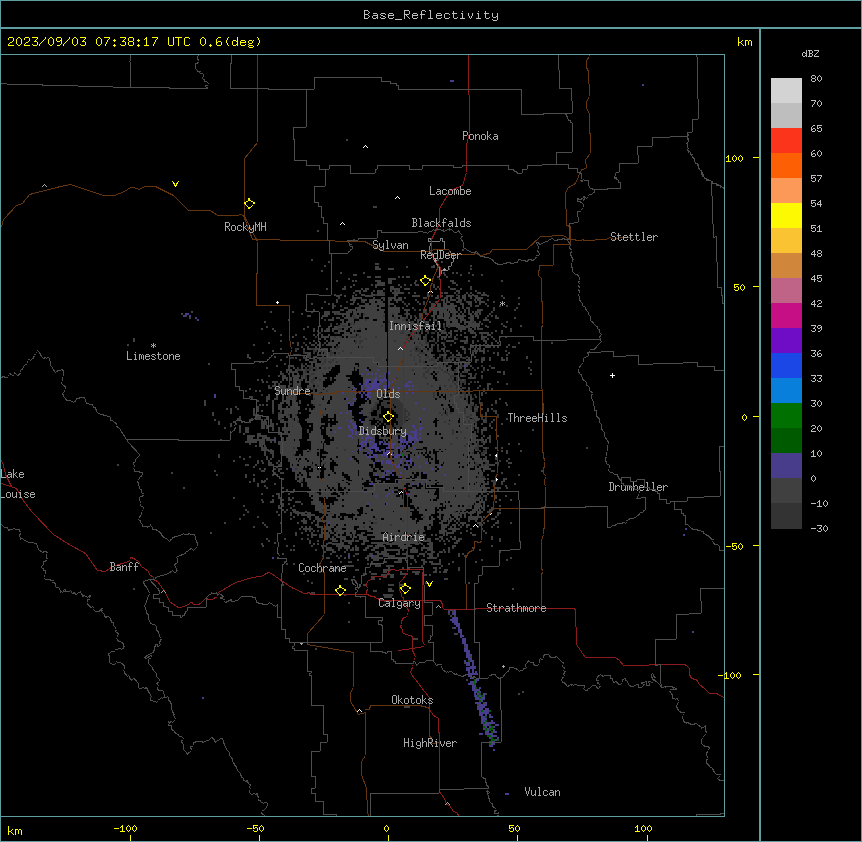The image size is (862, 842).
Task: Select the yellow diamond marker below Cochrane
Action: 340,590
